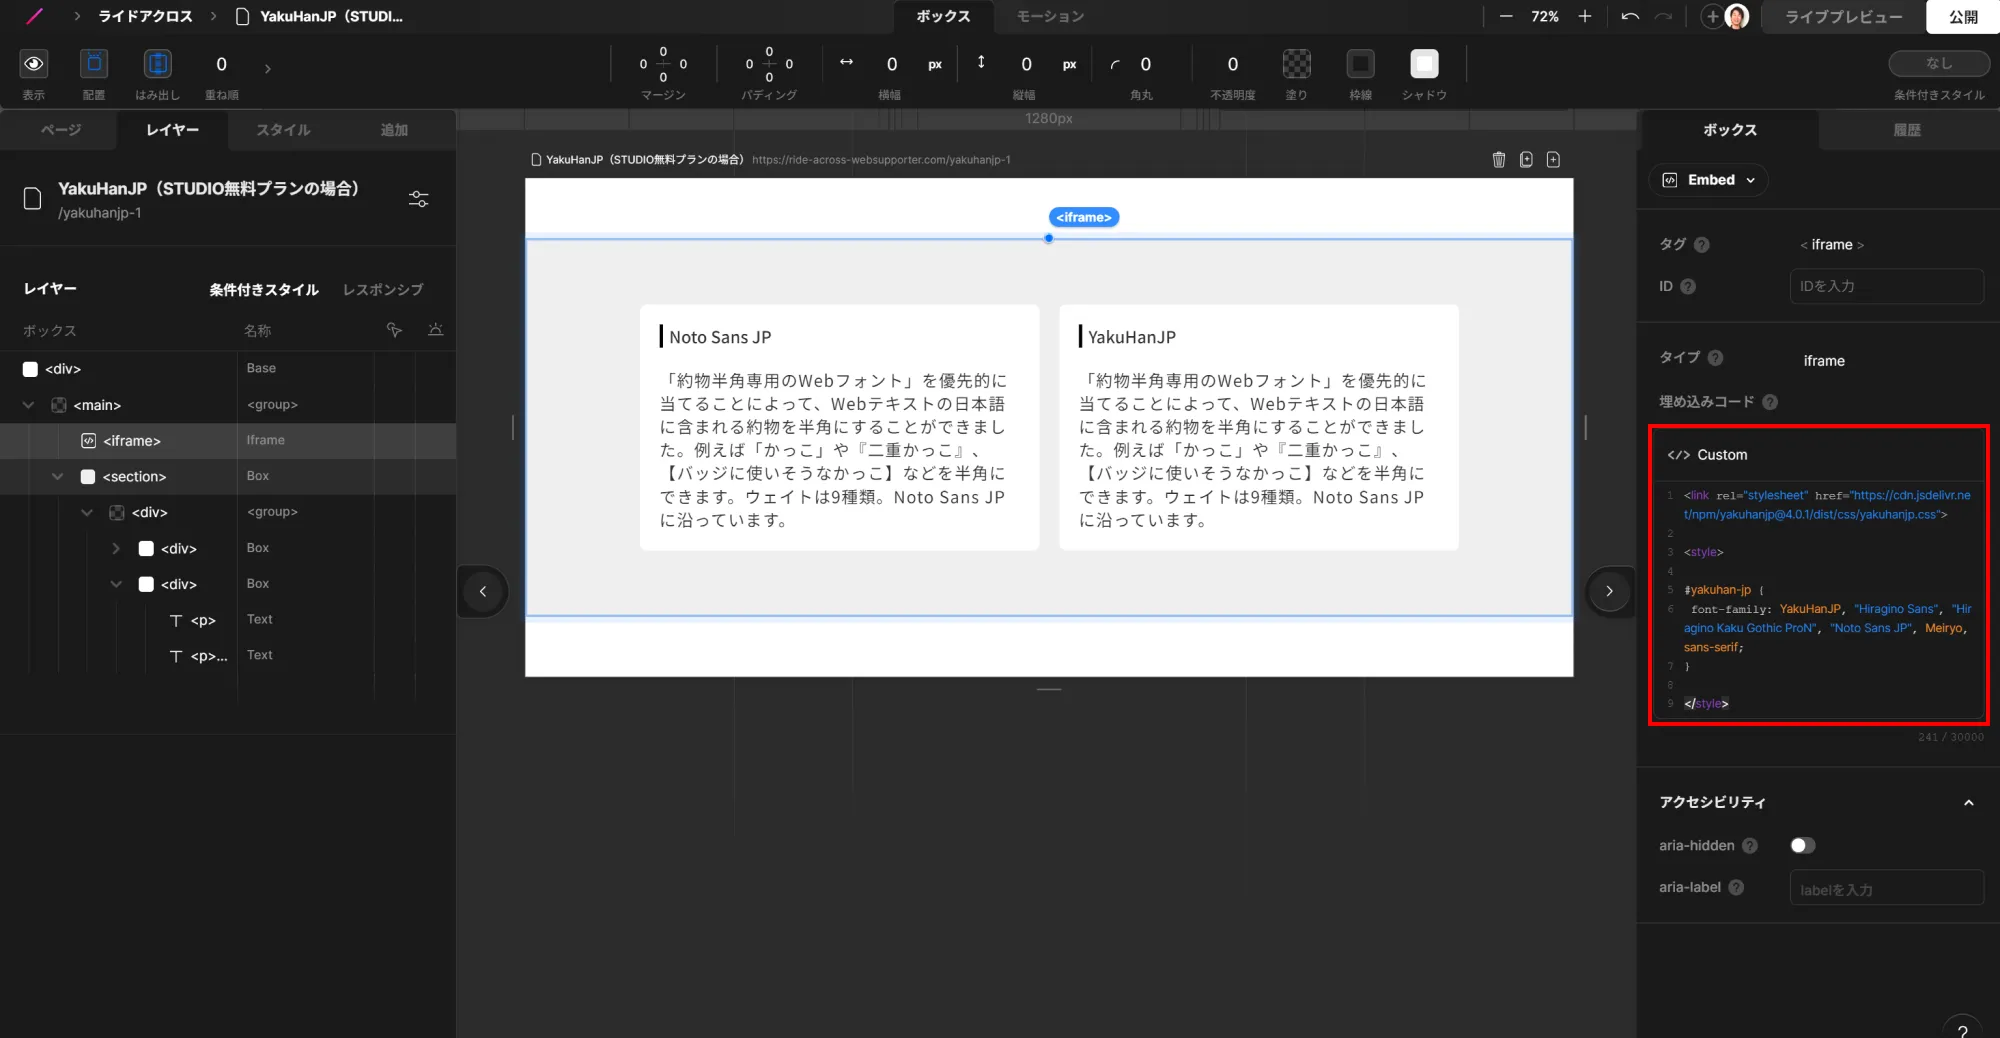2000x1038 pixels.
Task: Click inside the Custom code editor
Action: click(1819, 598)
